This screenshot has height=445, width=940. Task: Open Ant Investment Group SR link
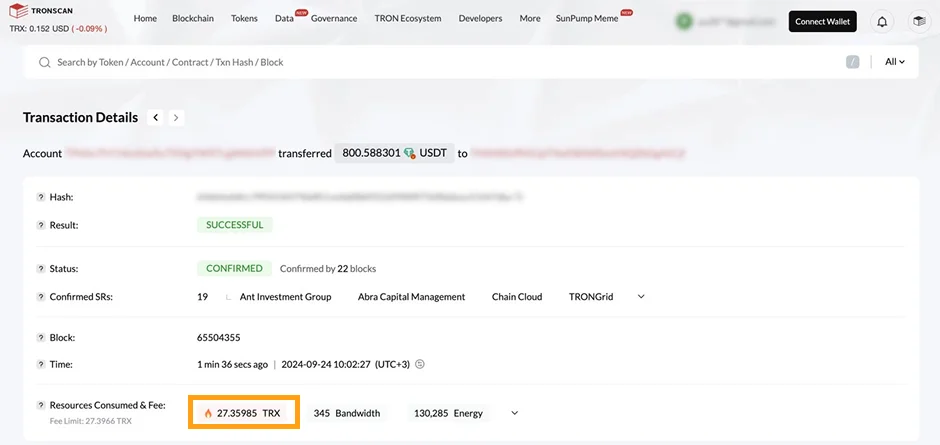[285, 297]
